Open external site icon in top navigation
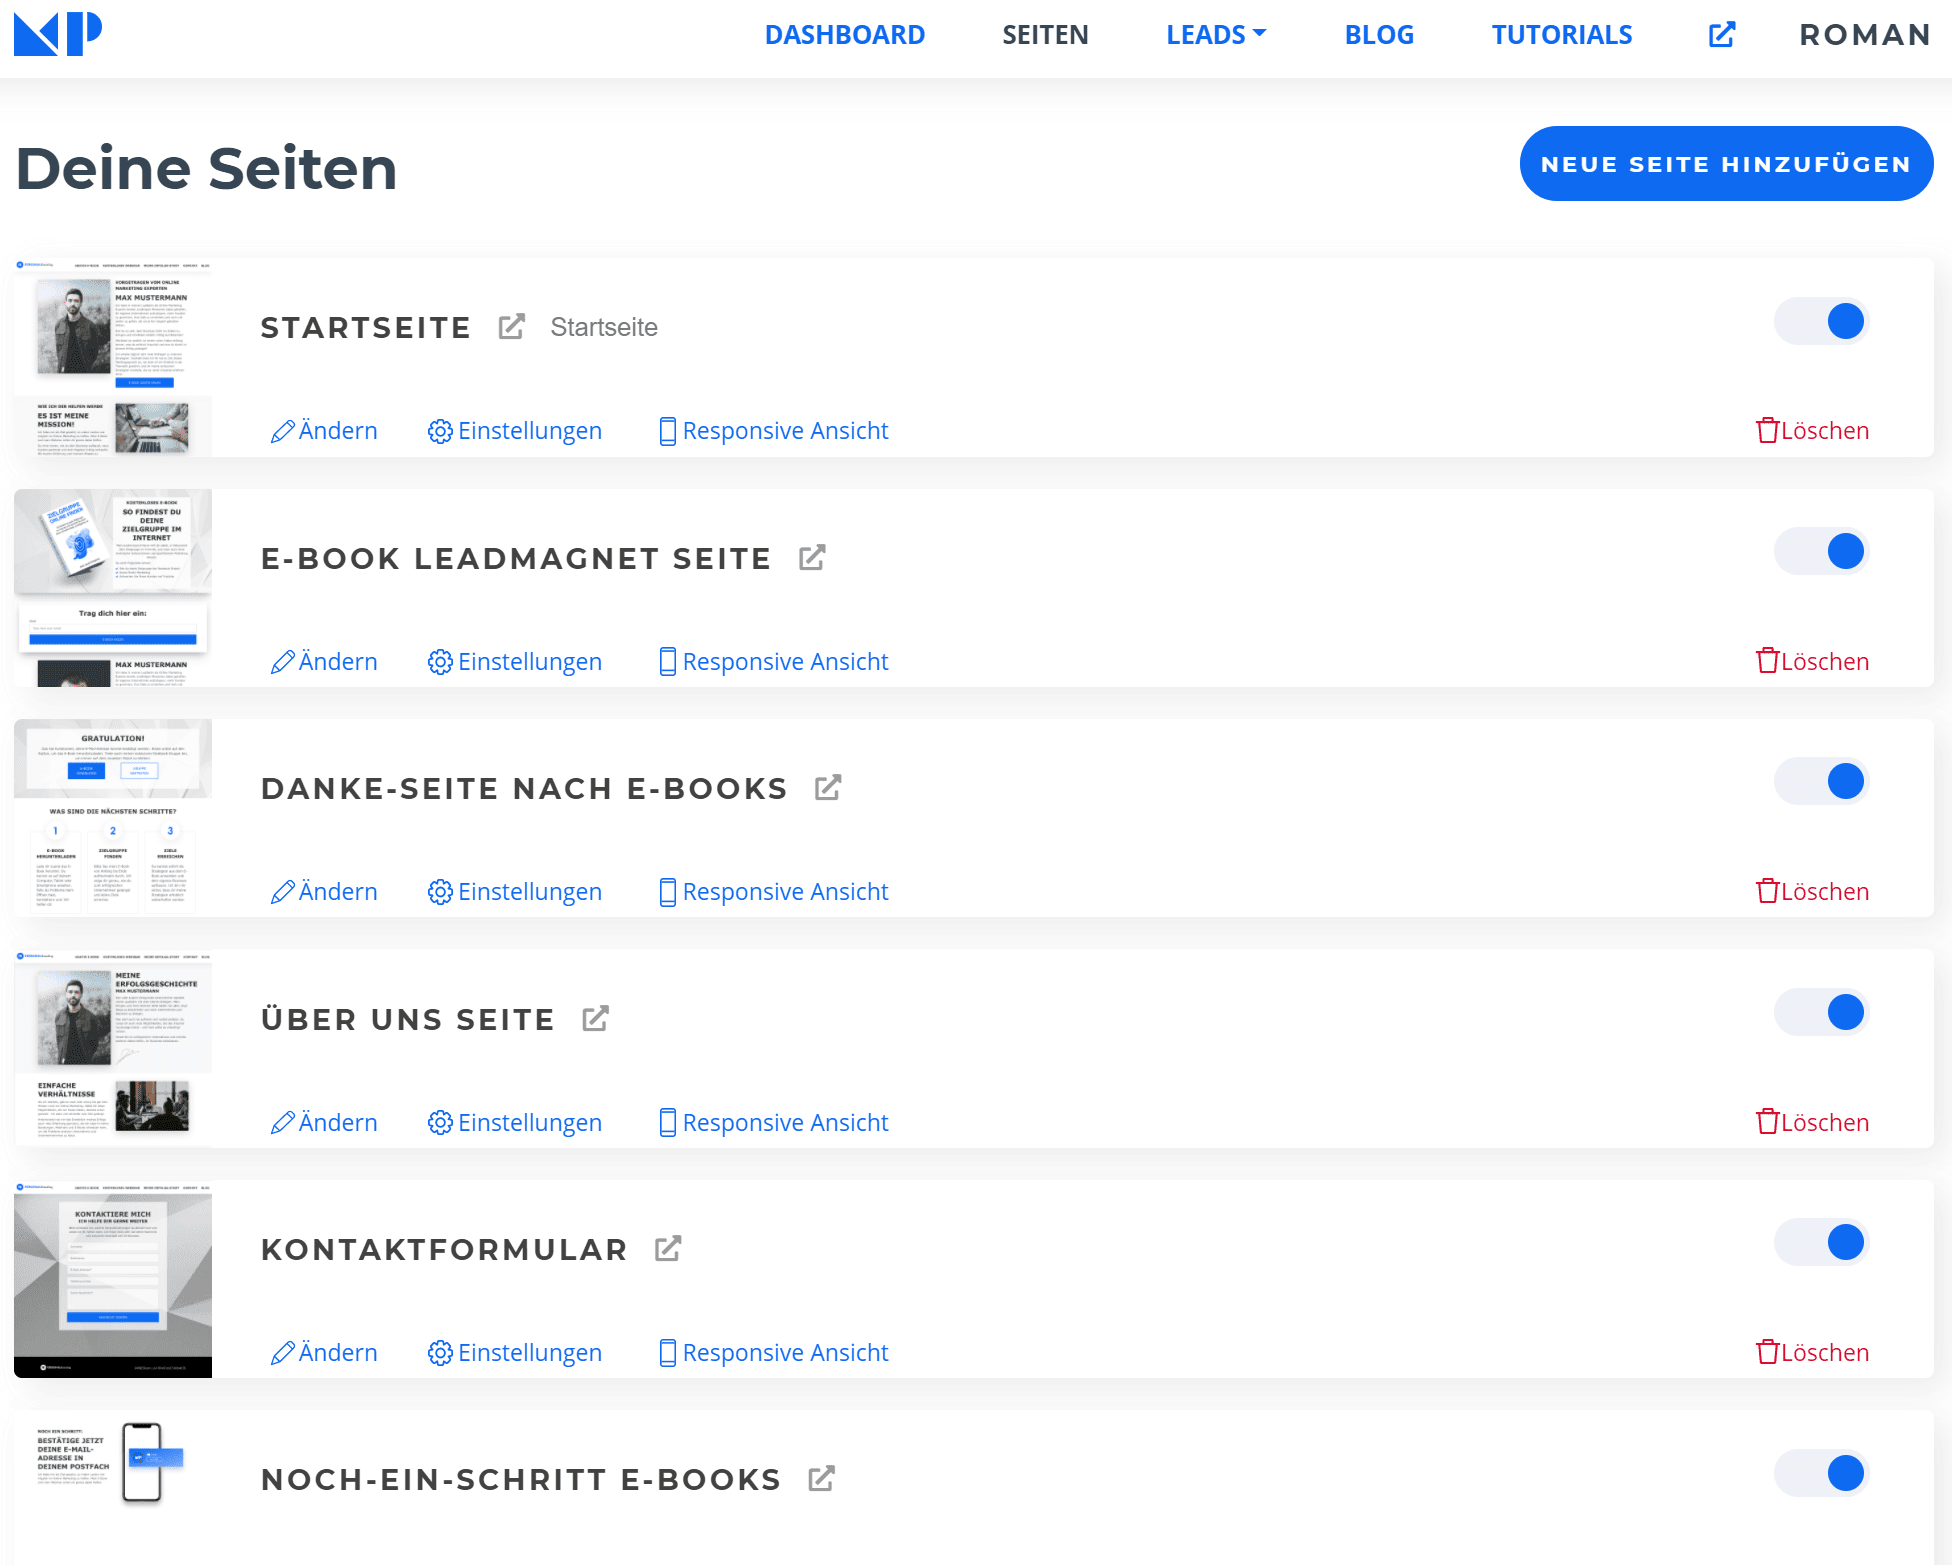Viewport: 1952px width, 1565px height. 1722,35
